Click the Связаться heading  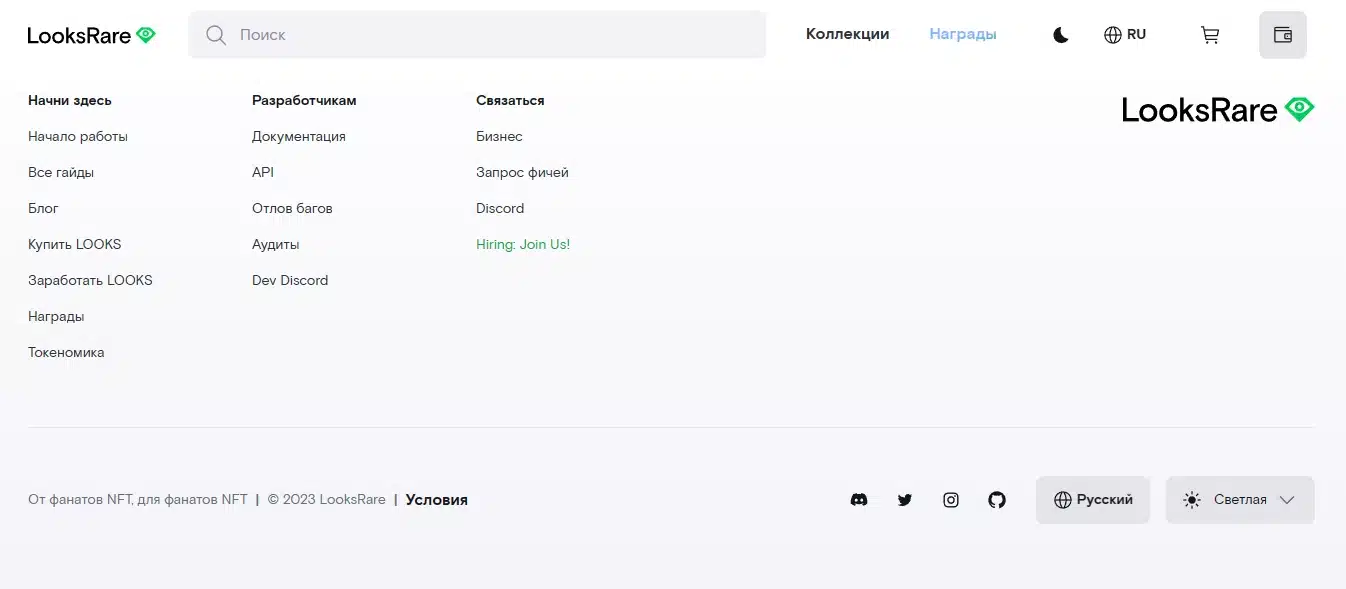[510, 101]
